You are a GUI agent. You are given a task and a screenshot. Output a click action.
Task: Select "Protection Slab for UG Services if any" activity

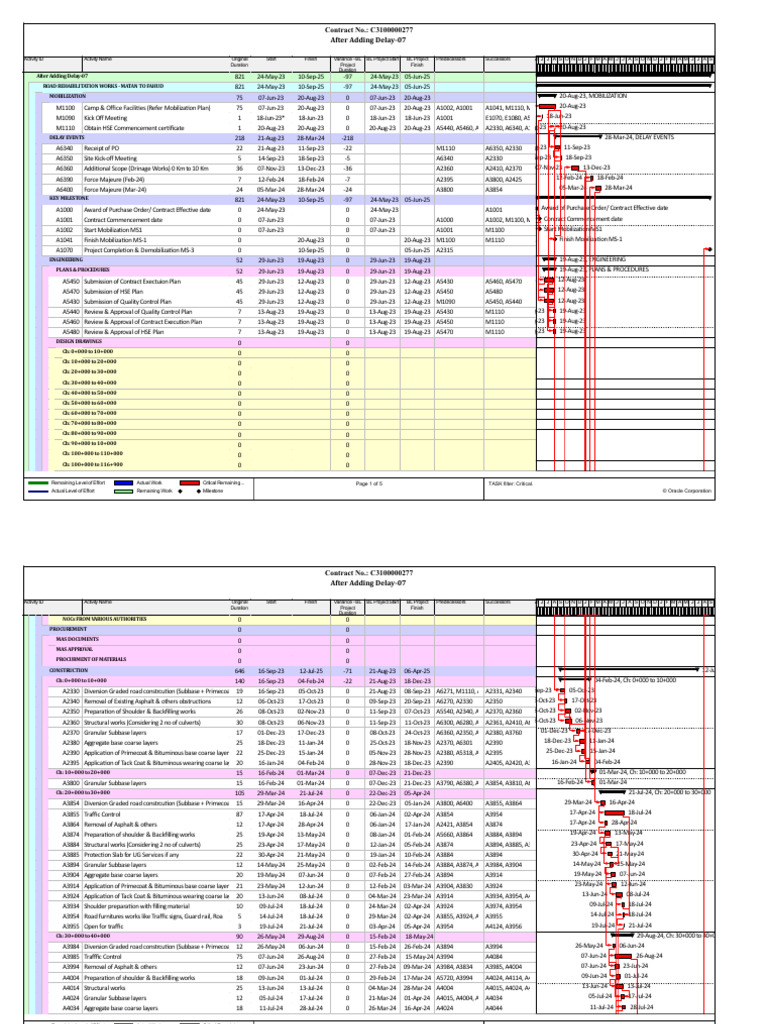click(x=132, y=854)
